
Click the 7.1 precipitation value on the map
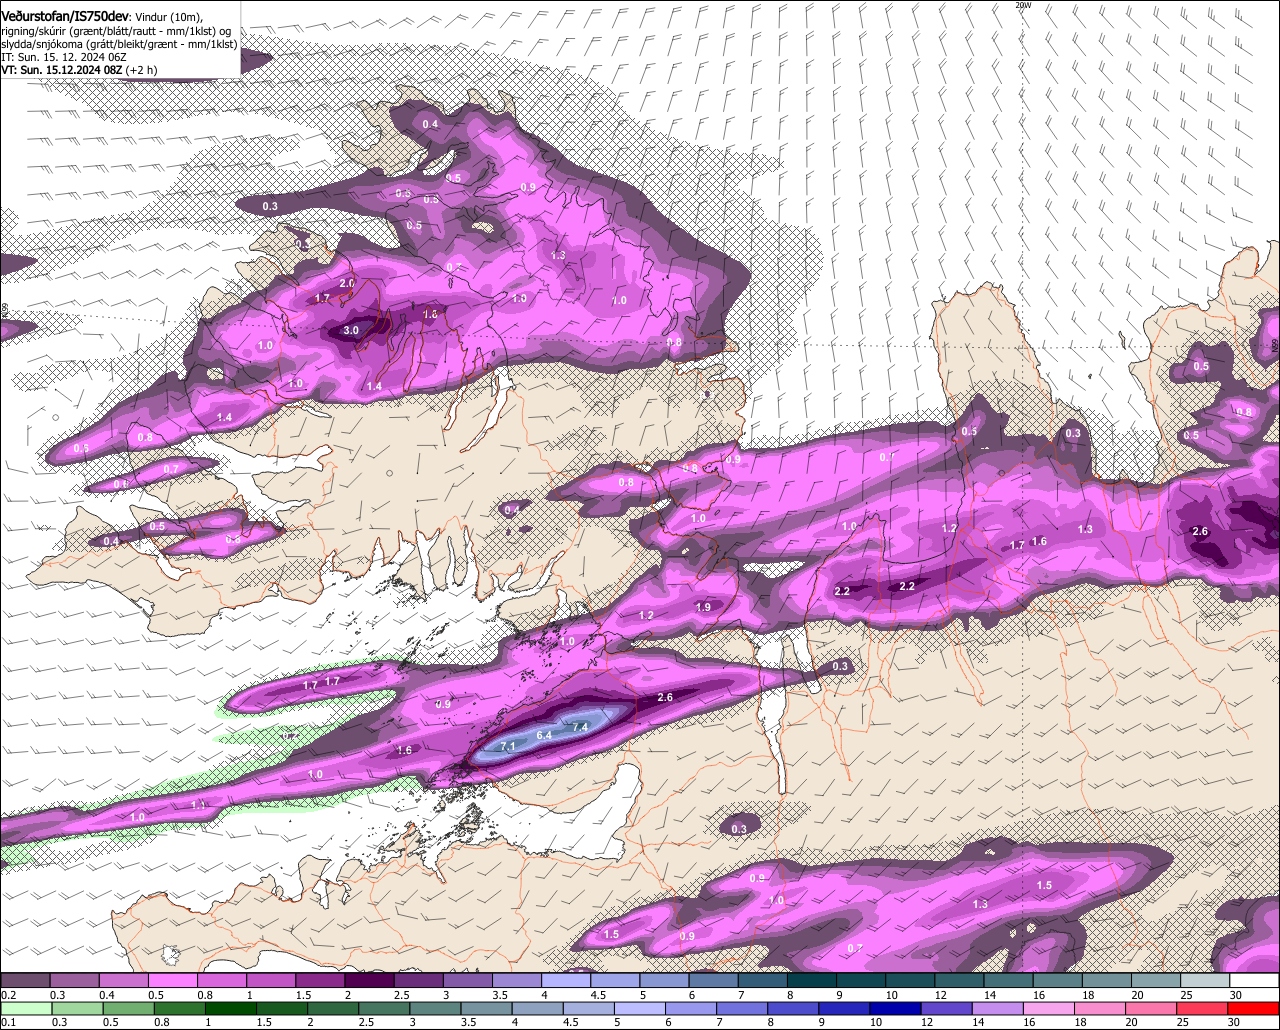tap(507, 747)
